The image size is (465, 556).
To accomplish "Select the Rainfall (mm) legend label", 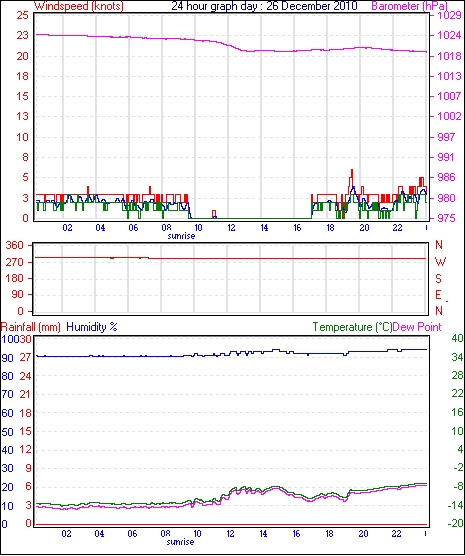I will [31, 327].
